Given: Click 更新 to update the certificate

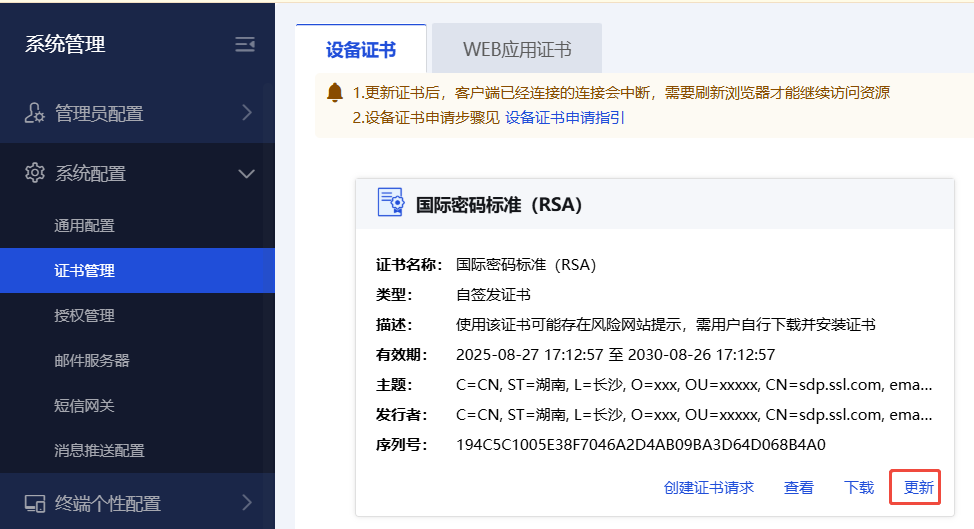Looking at the screenshot, I should click(x=918, y=488).
